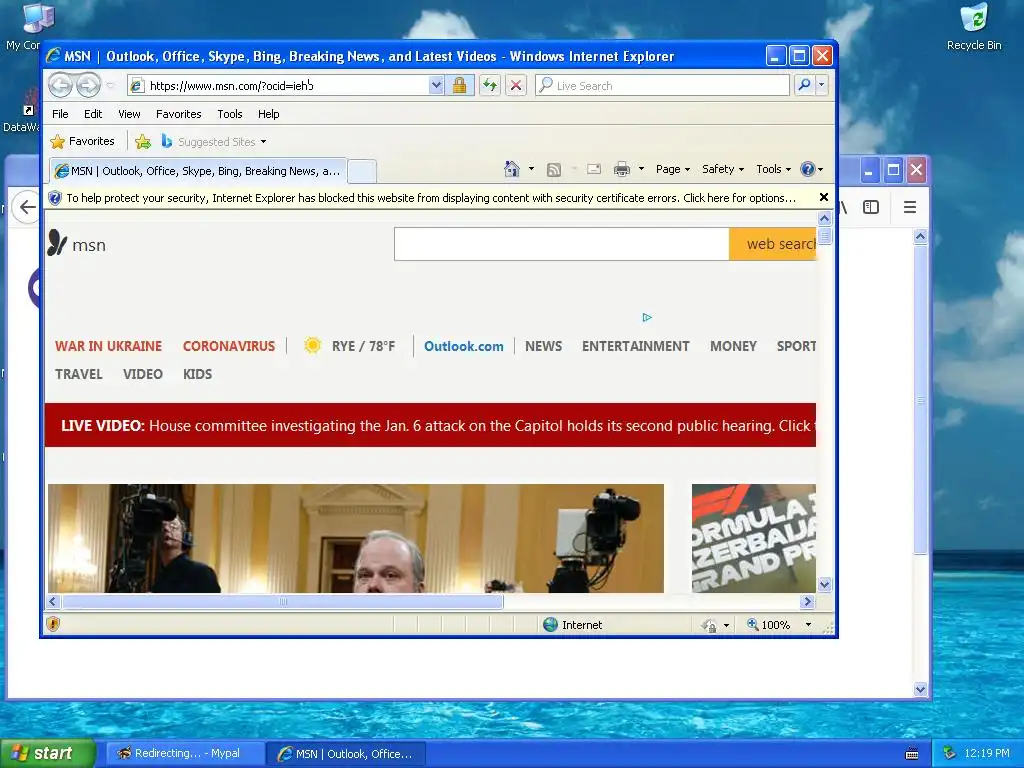1024x768 pixels.
Task: Expand Home button dropdown arrow
Action: (531, 168)
